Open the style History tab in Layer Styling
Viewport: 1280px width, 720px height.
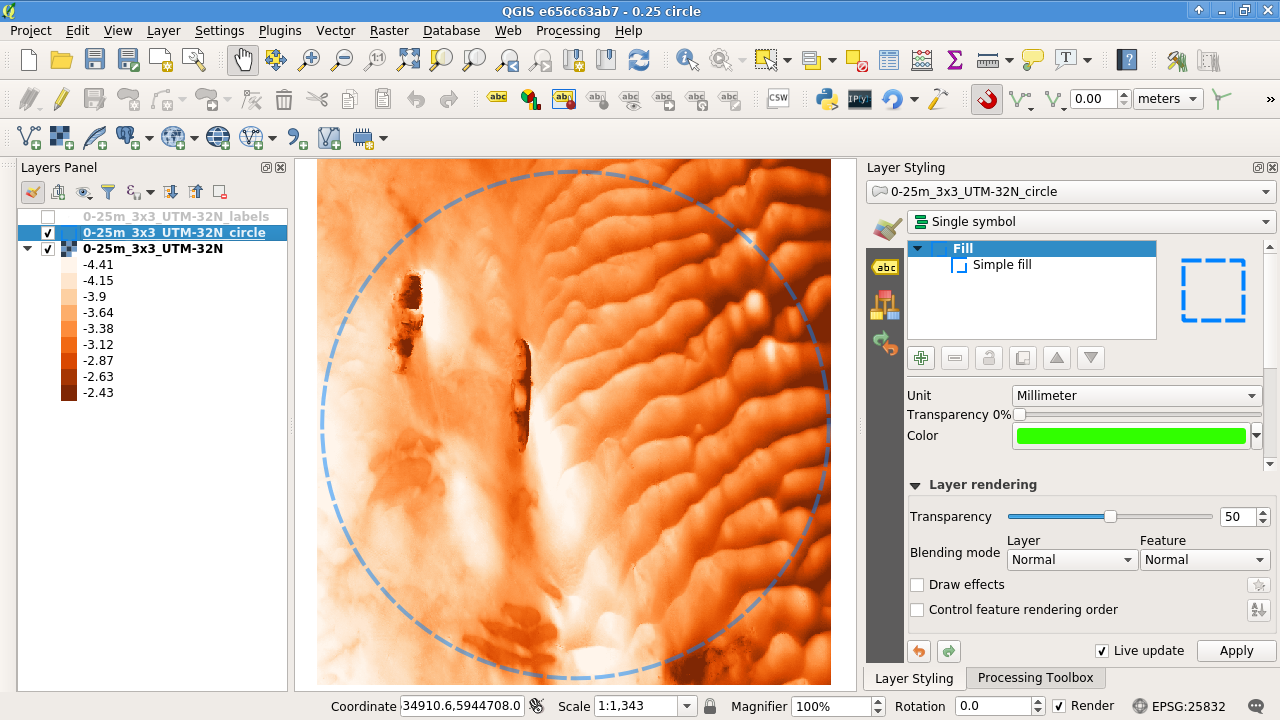click(885, 343)
